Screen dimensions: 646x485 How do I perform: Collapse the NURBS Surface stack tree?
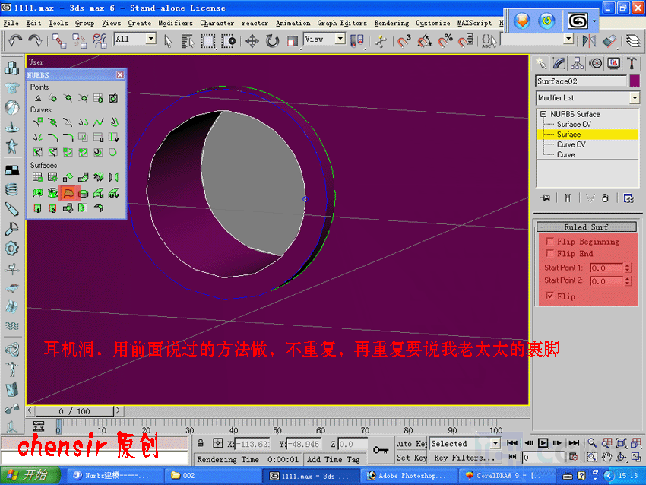(543, 114)
